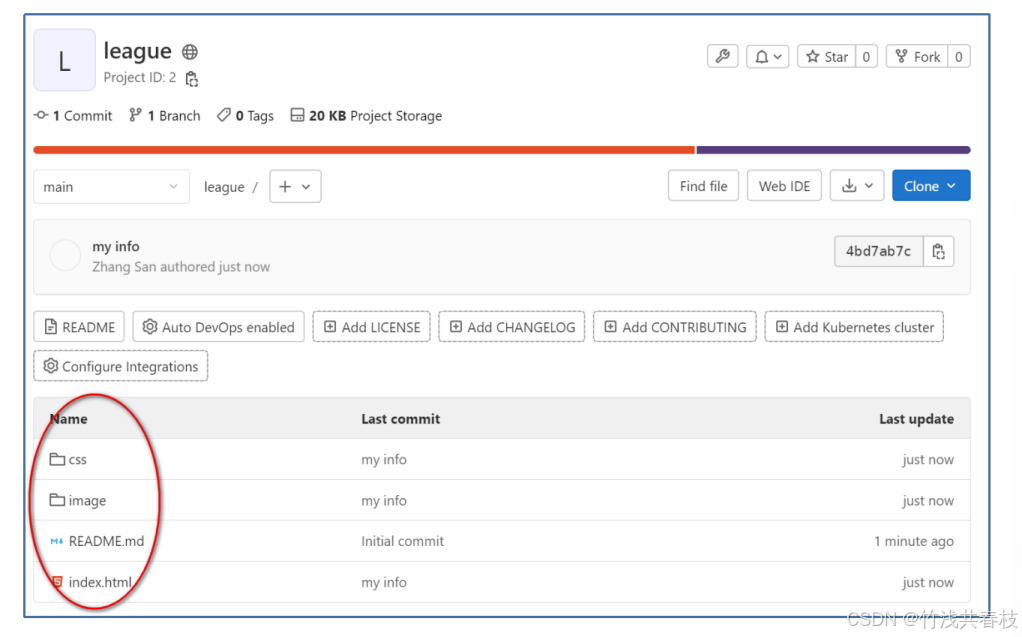Click the purple segment of language bar
Image resolution: width=1022 pixels, height=637 pixels.
click(x=833, y=150)
